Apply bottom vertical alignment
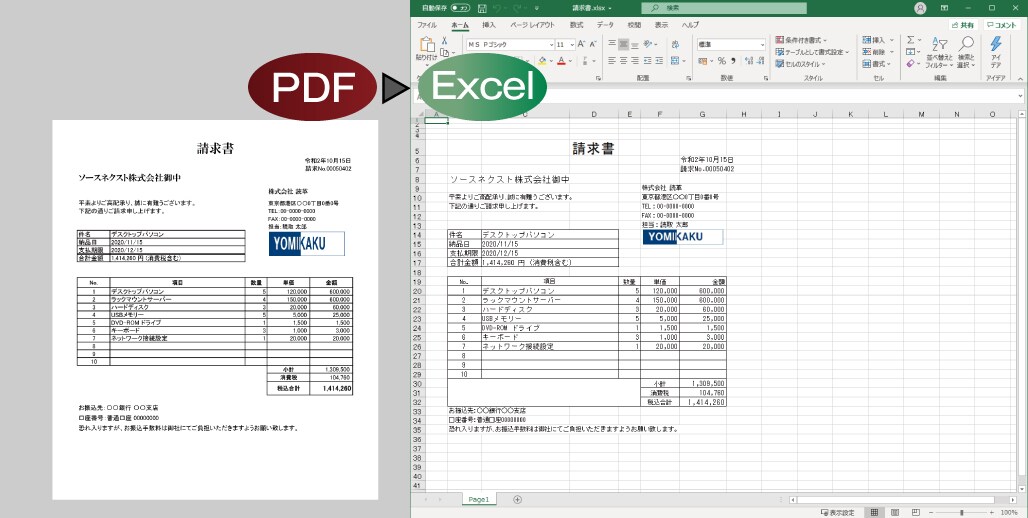Screen dimensions: 1028x518 [635, 44]
